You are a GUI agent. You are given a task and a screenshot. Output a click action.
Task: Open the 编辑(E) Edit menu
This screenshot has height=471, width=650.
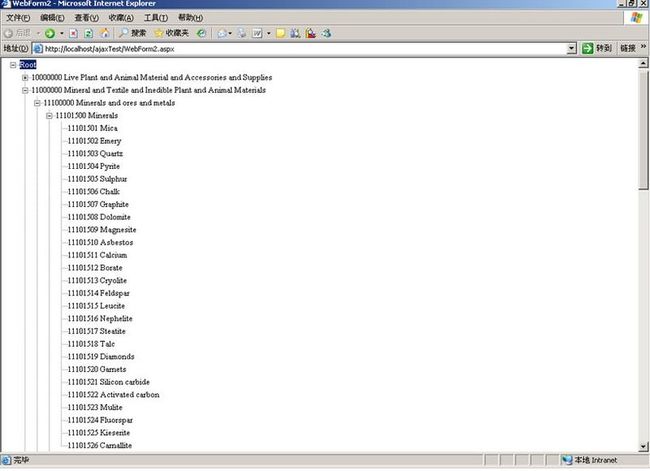pyautogui.click(x=52, y=18)
